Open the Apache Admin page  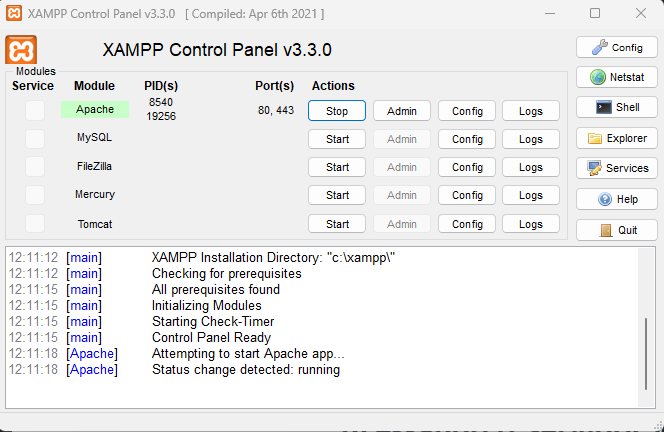(x=402, y=111)
